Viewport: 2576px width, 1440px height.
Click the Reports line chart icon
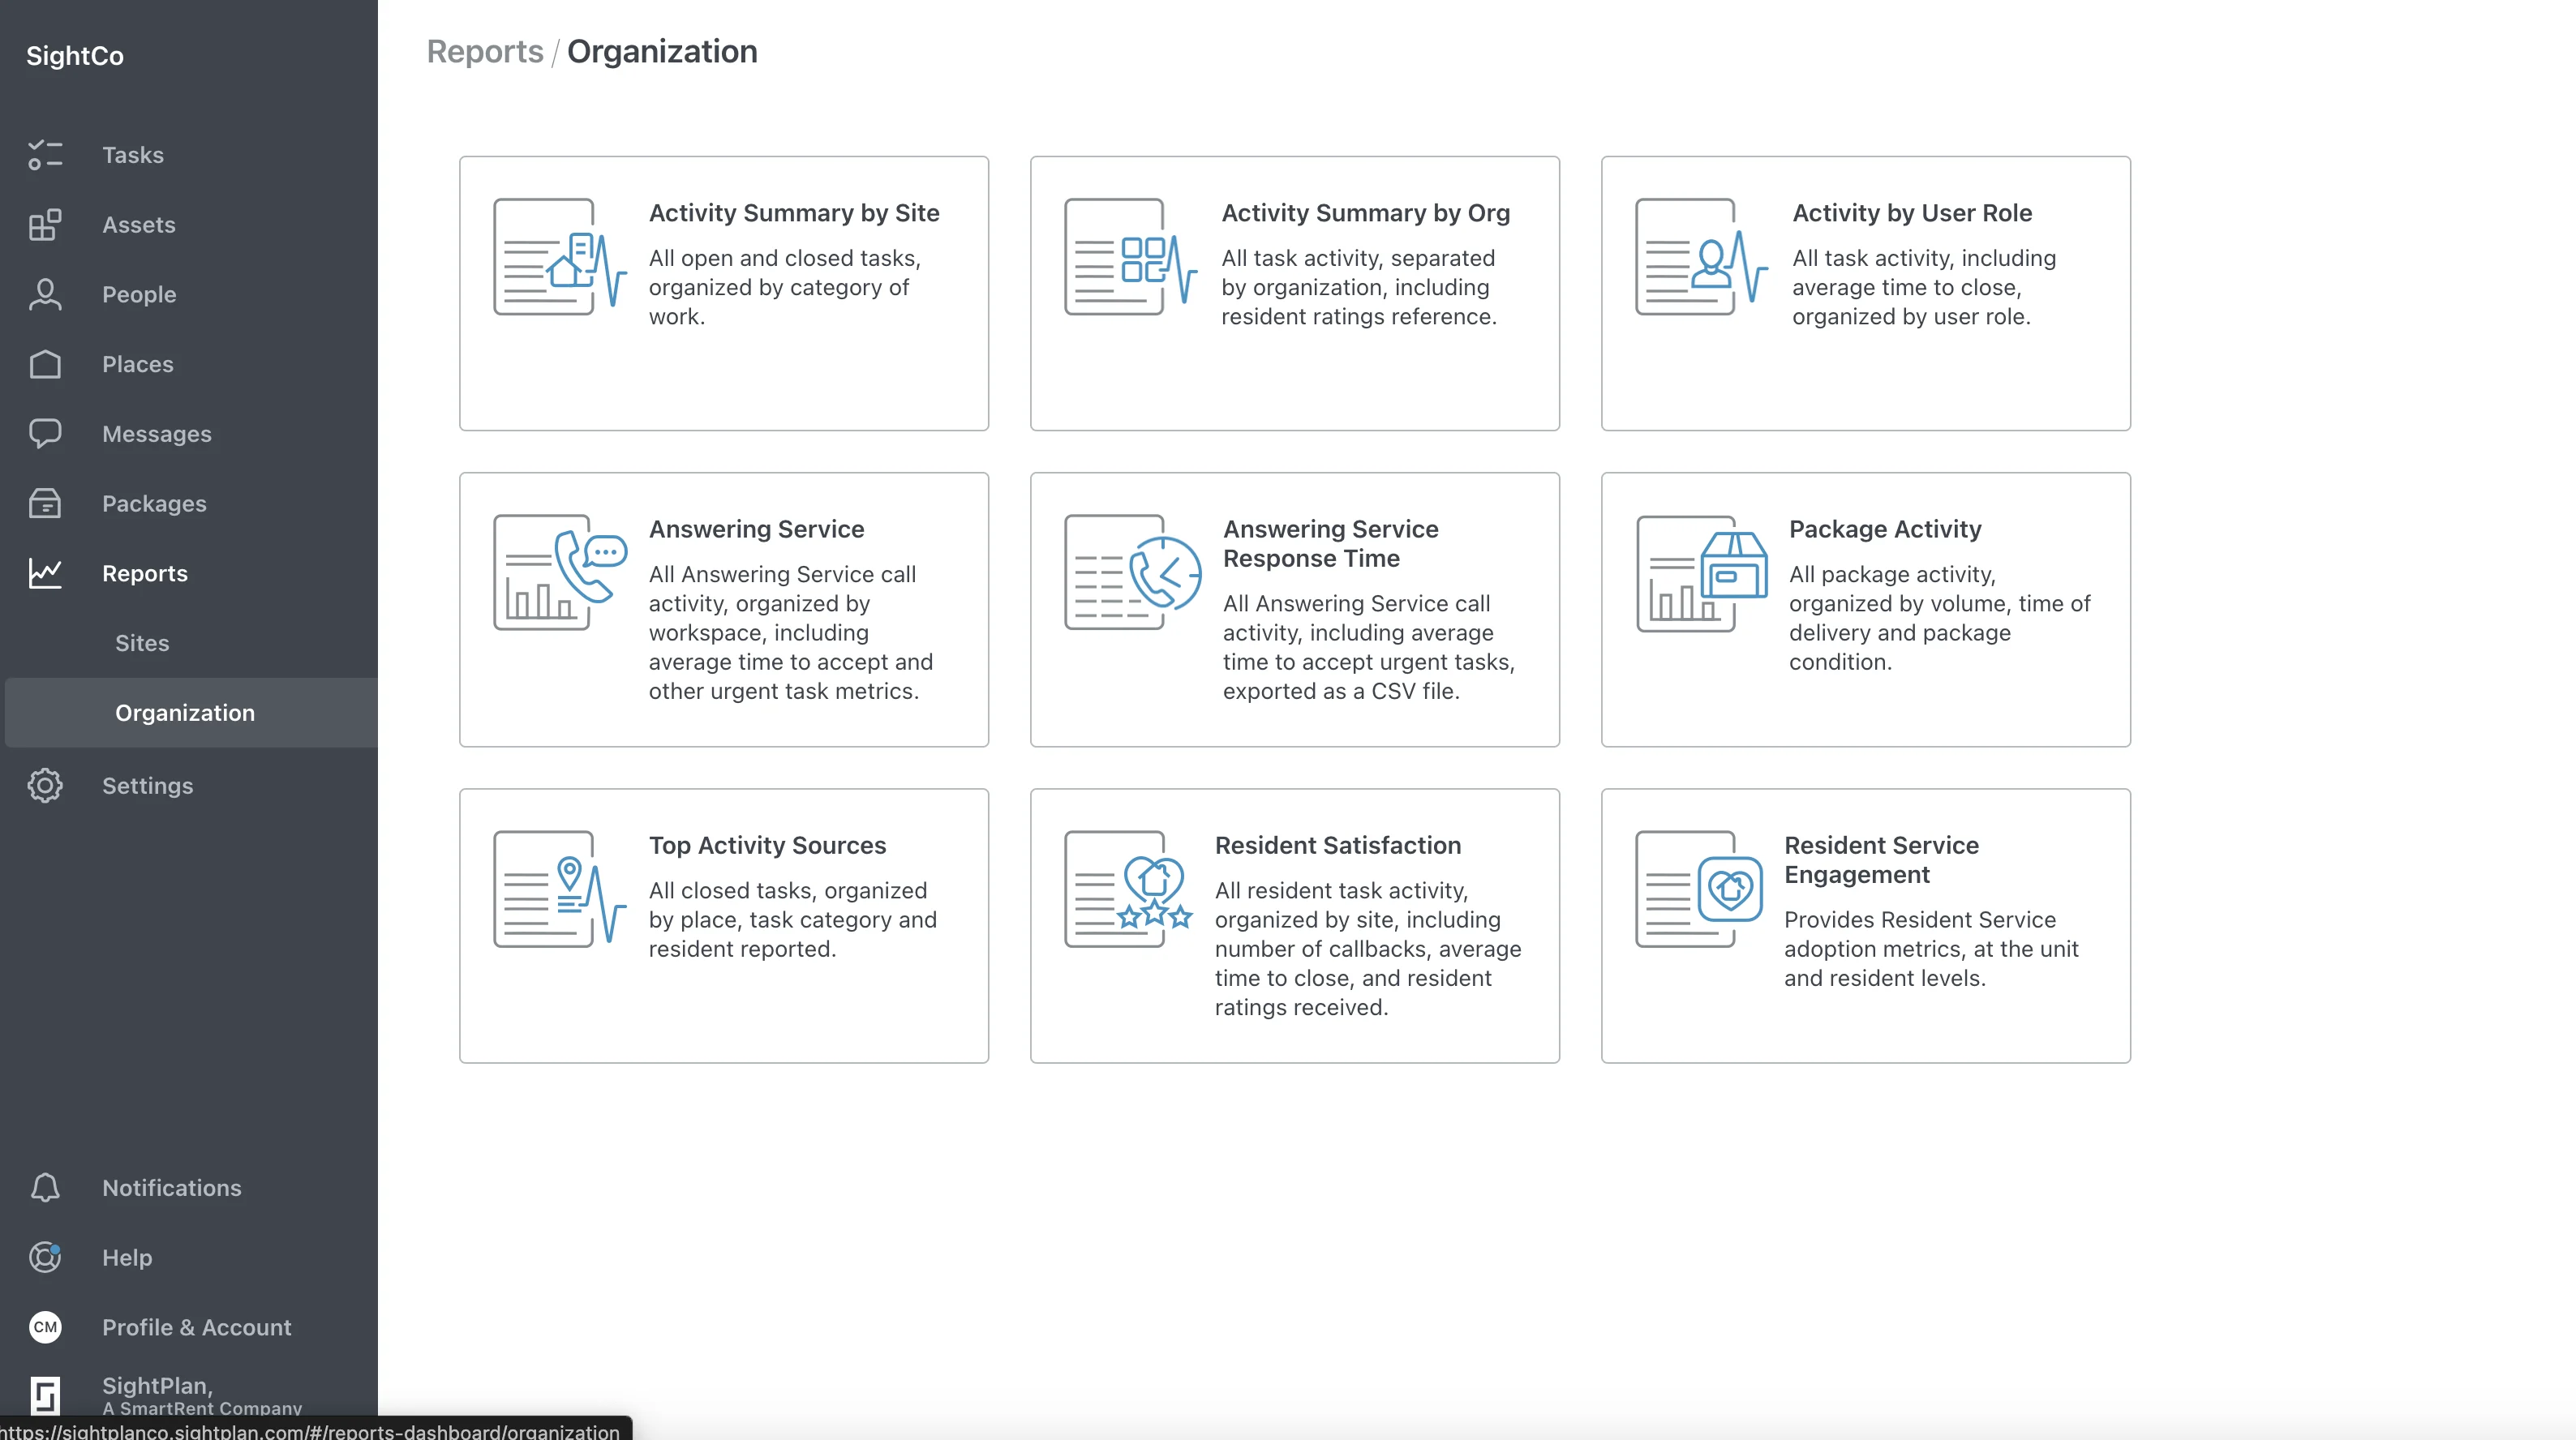(x=45, y=573)
